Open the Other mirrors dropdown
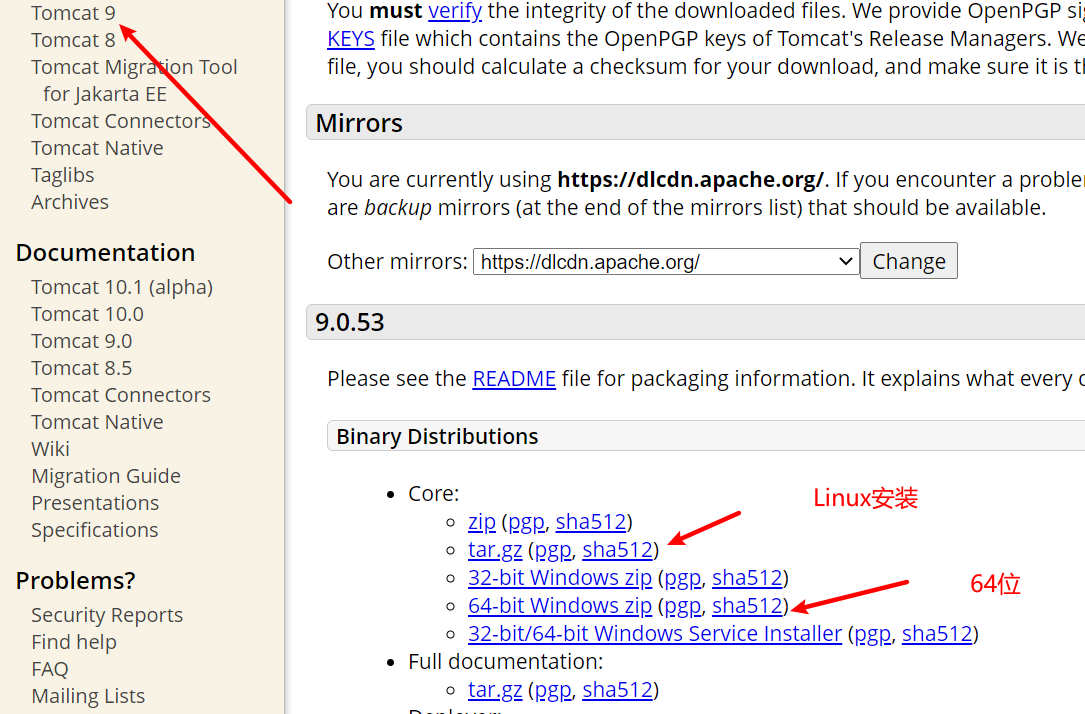Screen dimensions: 1085x714 (665, 262)
